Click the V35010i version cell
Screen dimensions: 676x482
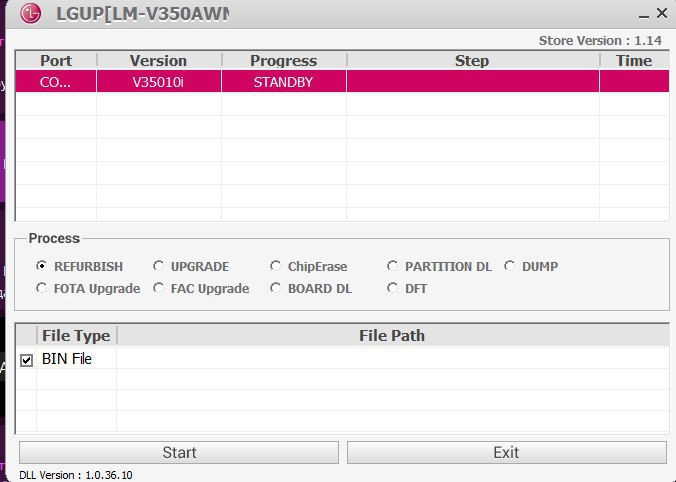point(159,81)
